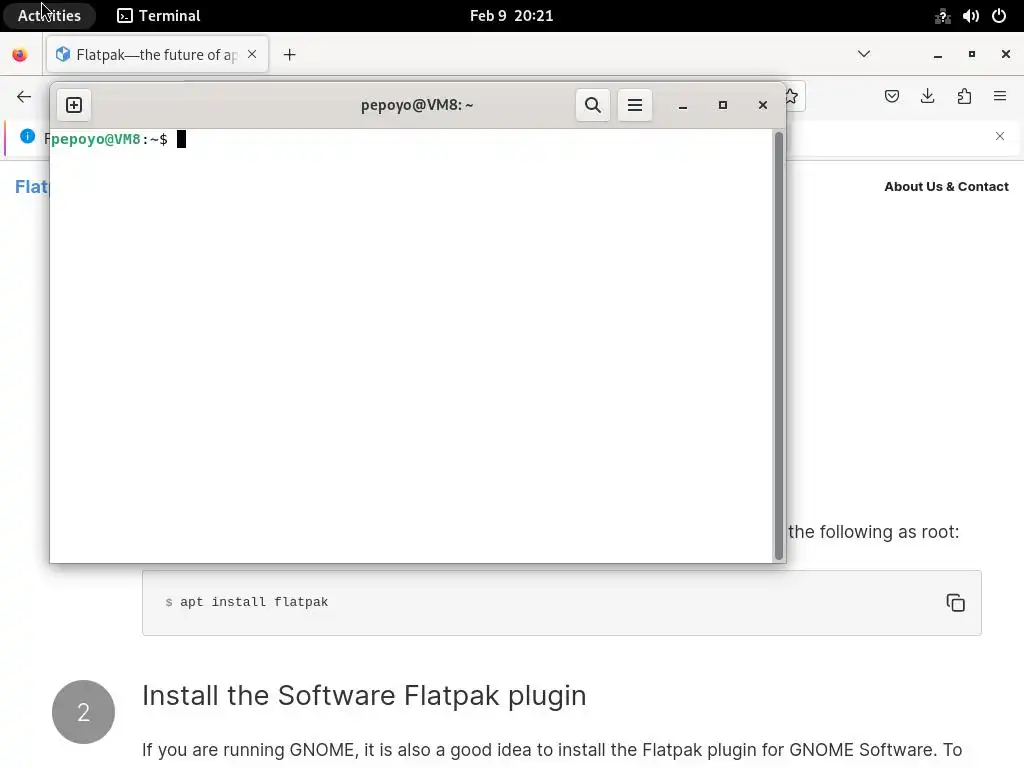The height and width of the screenshot is (768, 1024).
Task: Open the Activities overview
Action: [x=50, y=16]
